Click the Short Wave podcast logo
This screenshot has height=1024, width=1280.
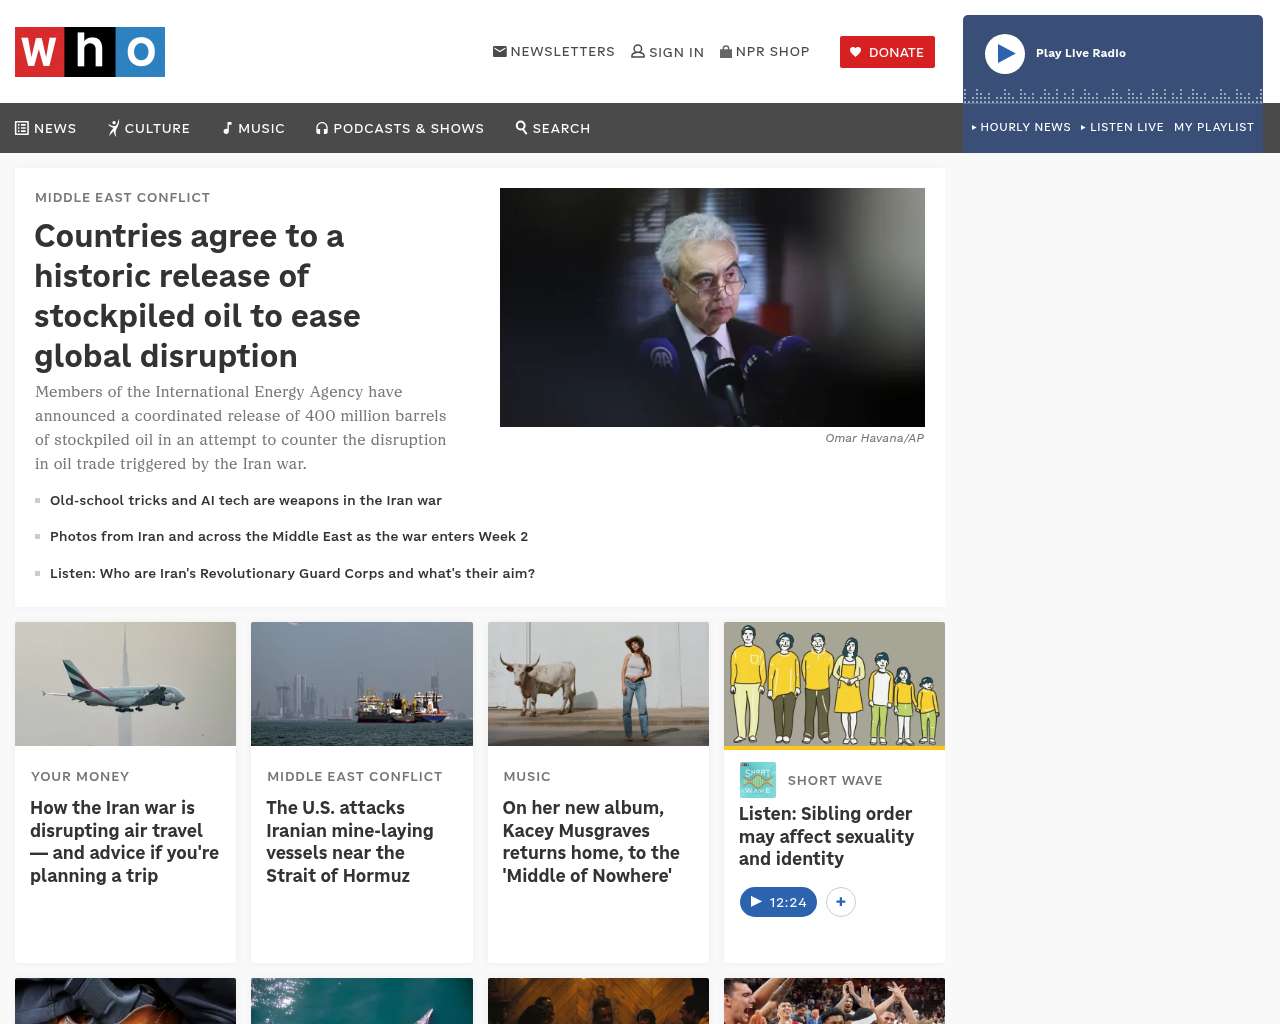click(757, 780)
